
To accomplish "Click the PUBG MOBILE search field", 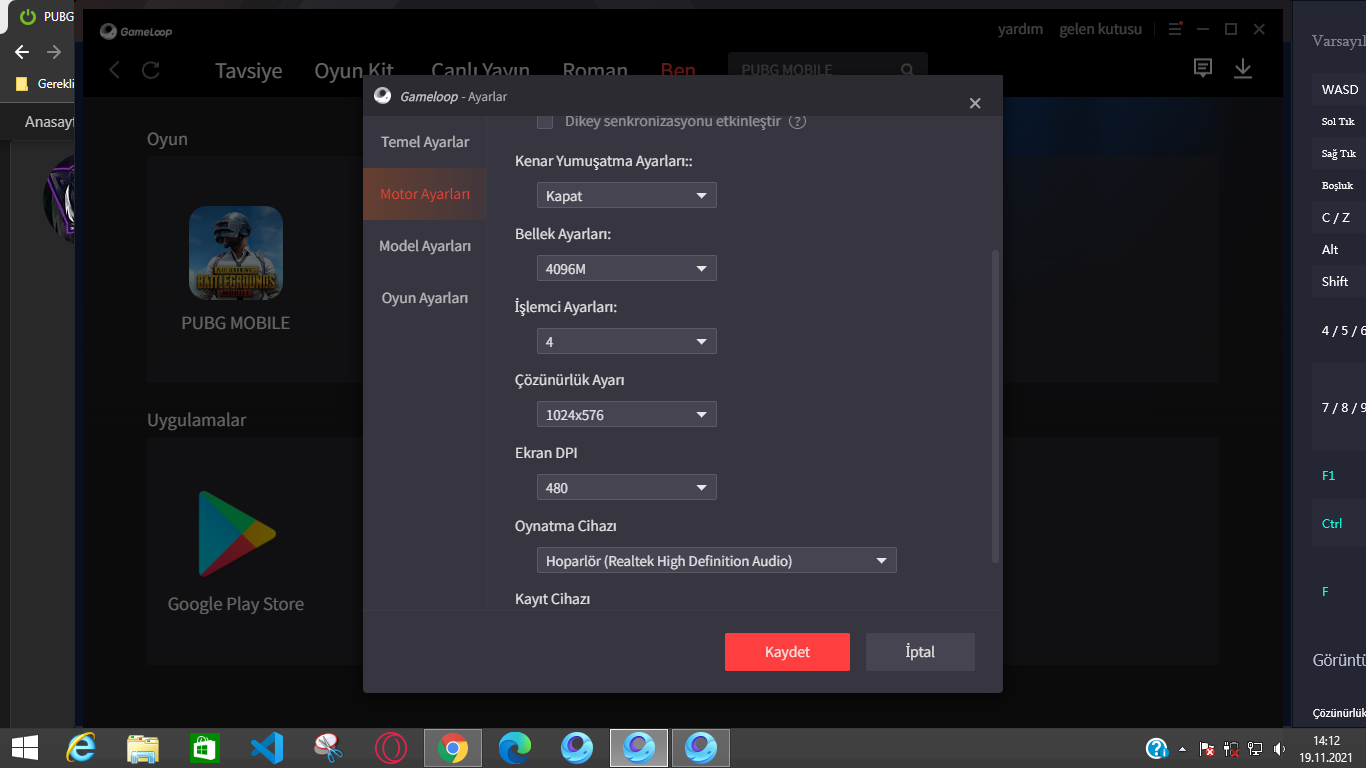I will (828, 70).
